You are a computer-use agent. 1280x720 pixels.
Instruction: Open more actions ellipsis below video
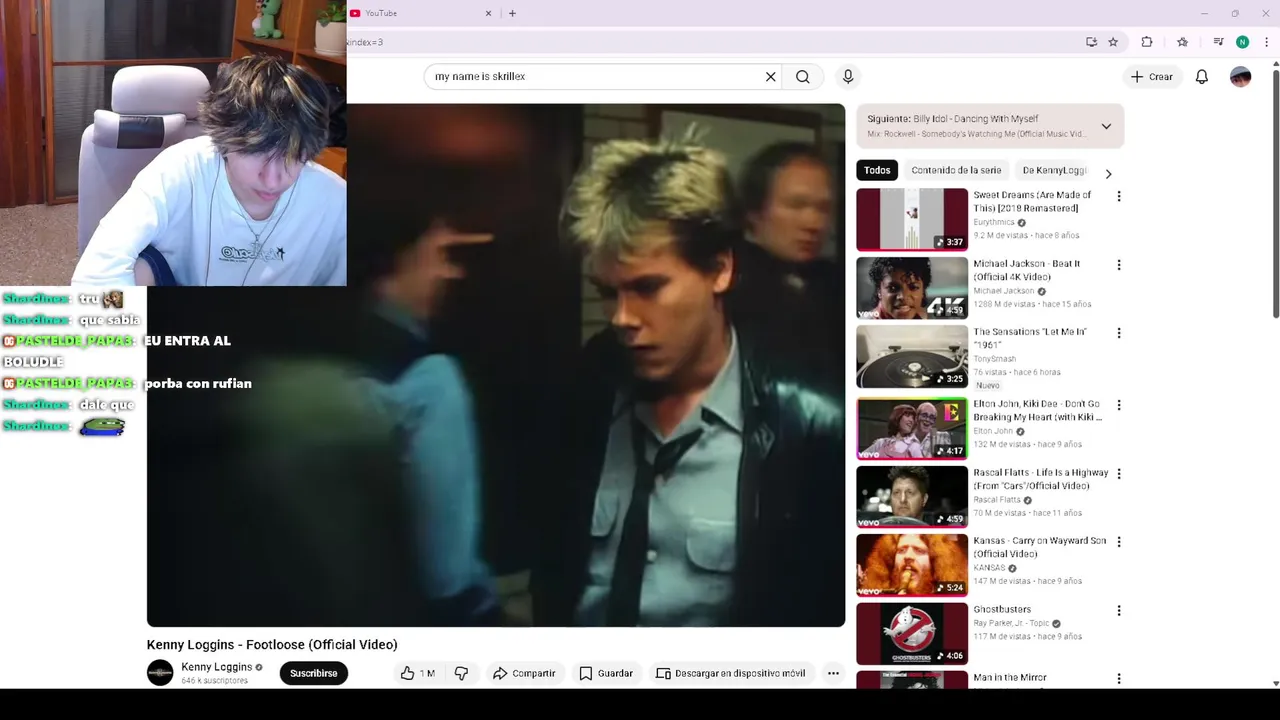833,674
